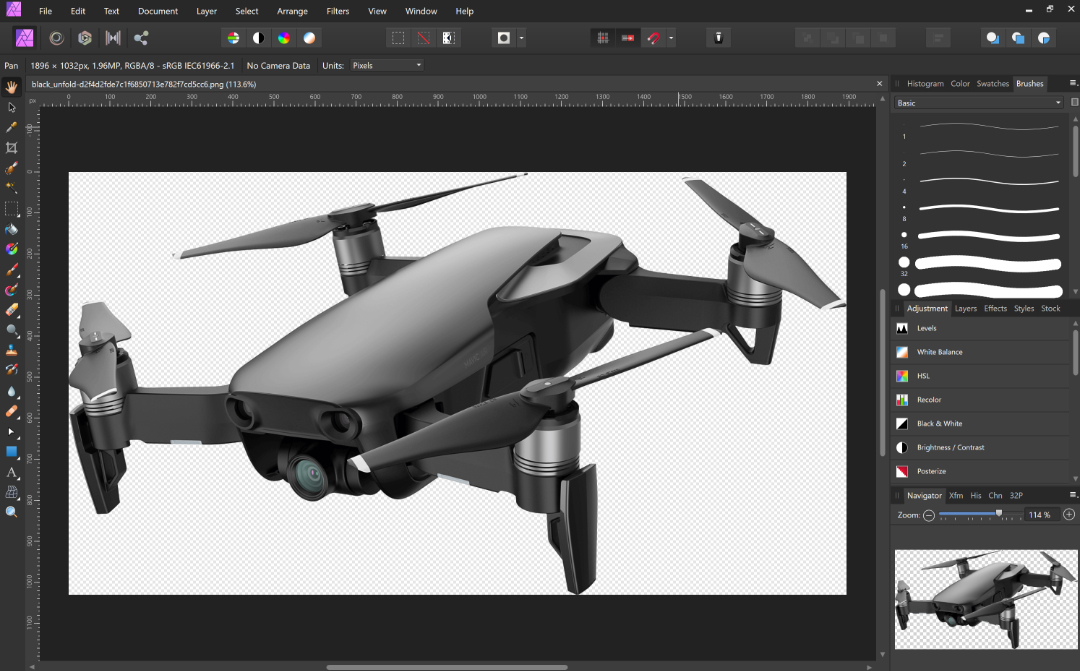Open the snapping options dropdown arrow
This screenshot has width=1080, height=671.
671,38
